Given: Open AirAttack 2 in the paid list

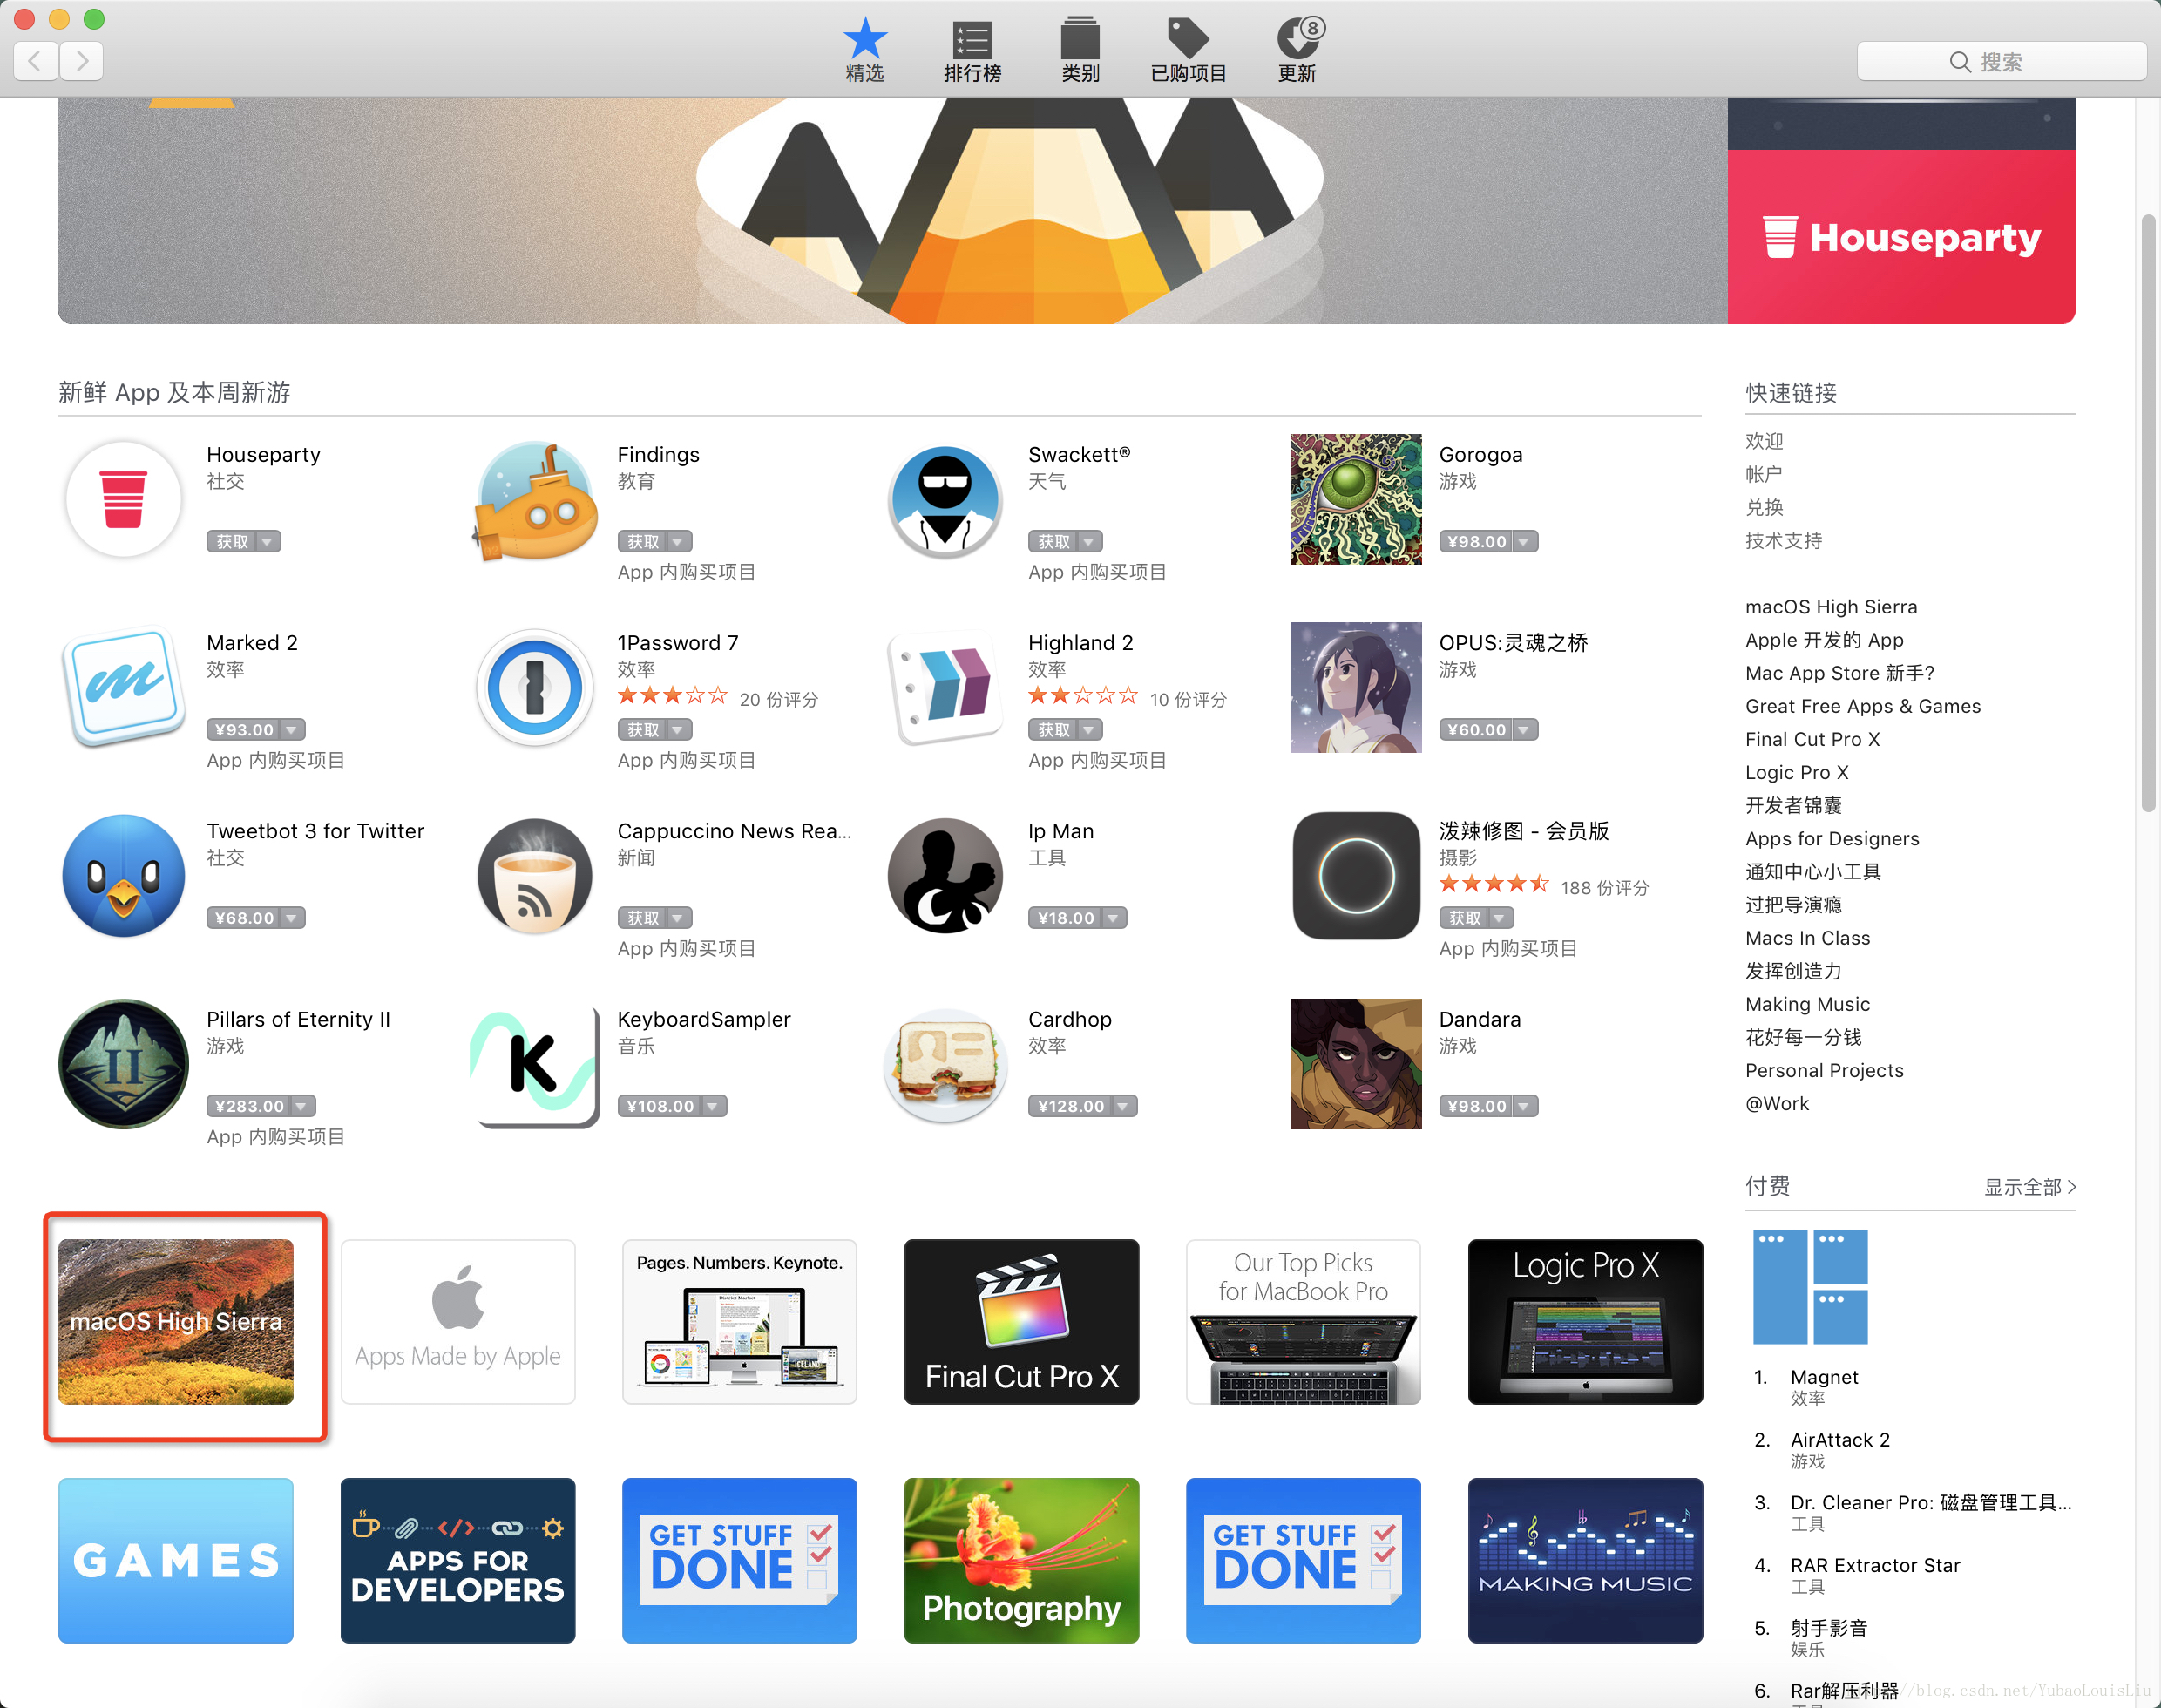Looking at the screenshot, I should [x=1840, y=1440].
